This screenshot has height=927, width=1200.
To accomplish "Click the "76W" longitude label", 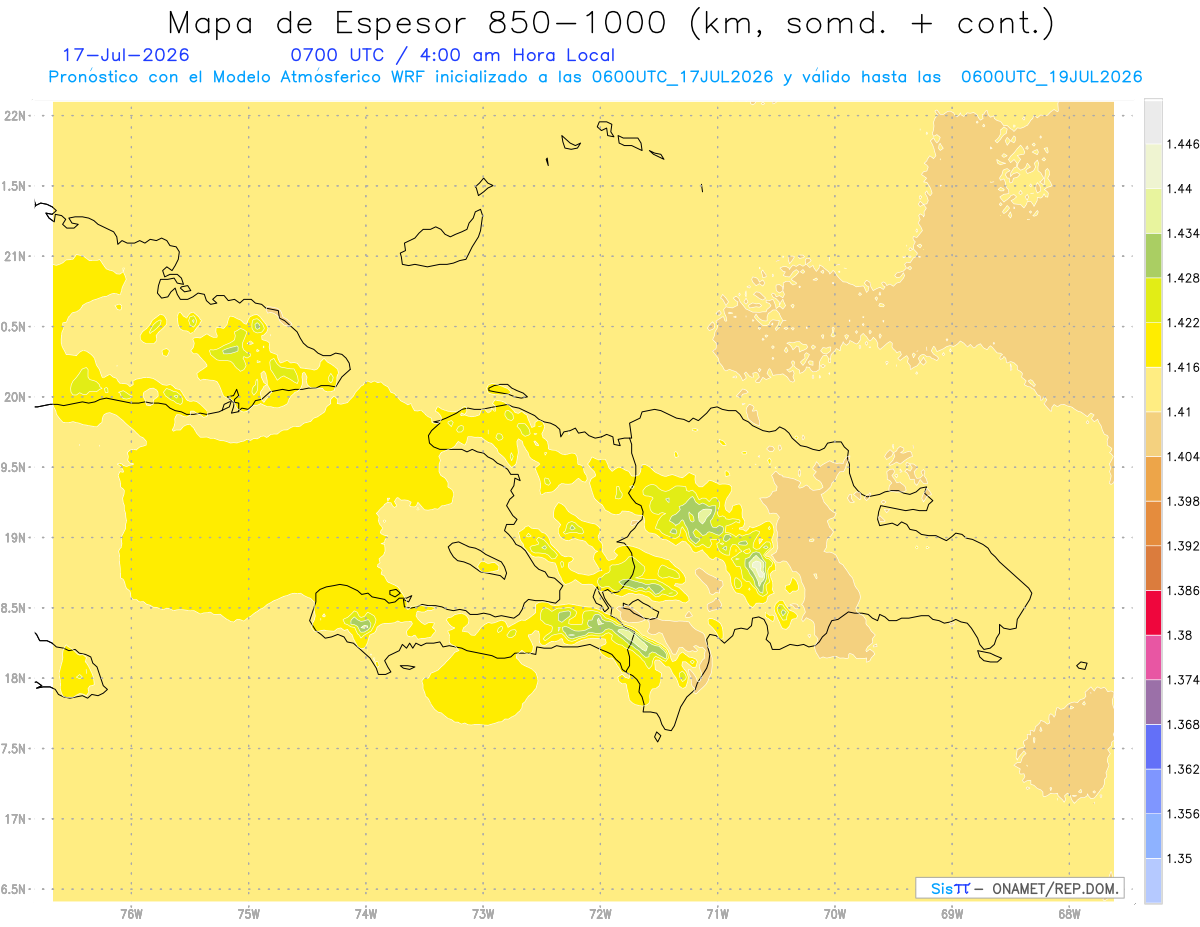I will pyautogui.click(x=131, y=914).
